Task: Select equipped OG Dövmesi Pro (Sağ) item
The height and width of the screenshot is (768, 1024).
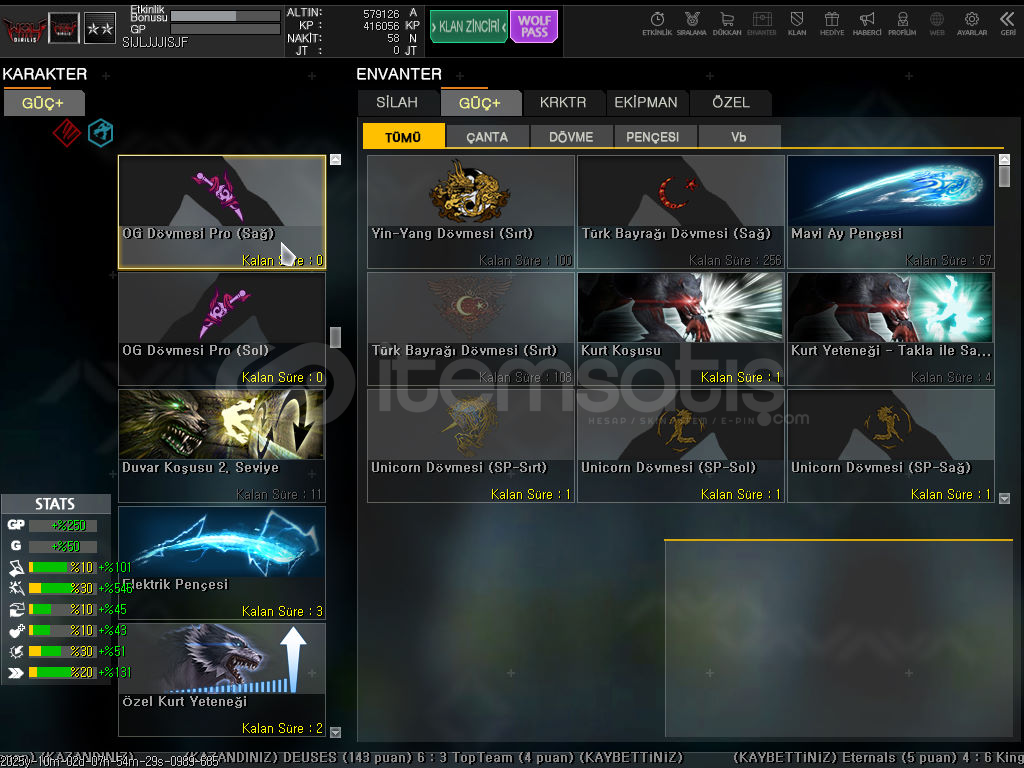Action: pos(222,212)
